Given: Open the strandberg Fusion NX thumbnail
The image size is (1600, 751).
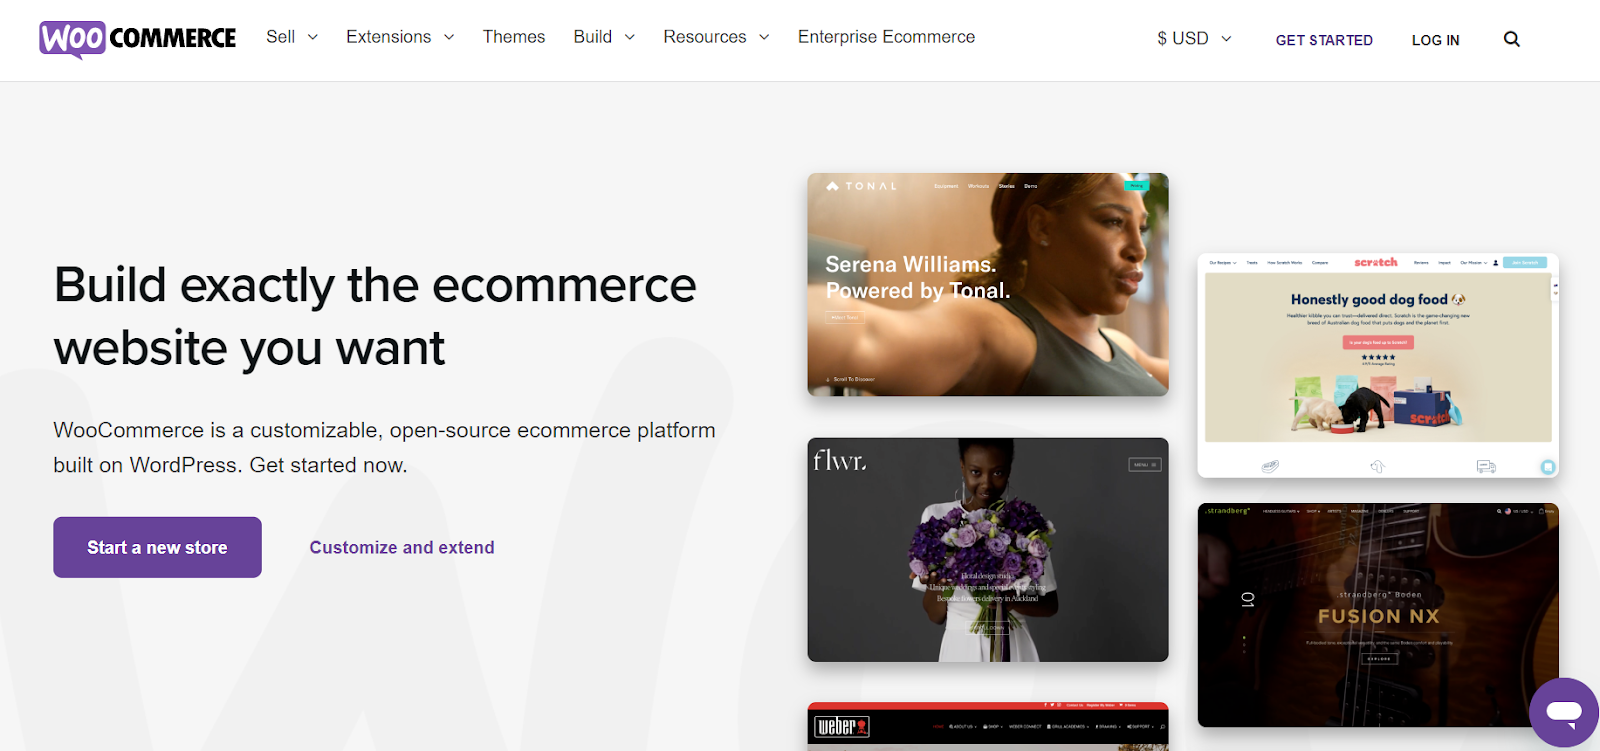Looking at the screenshot, I should coord(1378,615).
